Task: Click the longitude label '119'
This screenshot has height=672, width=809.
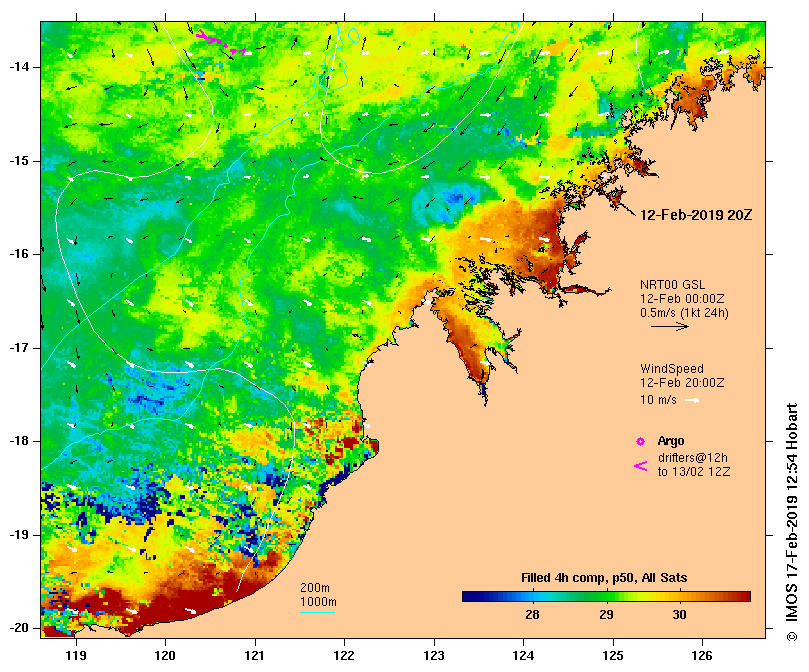Action: 76,655
